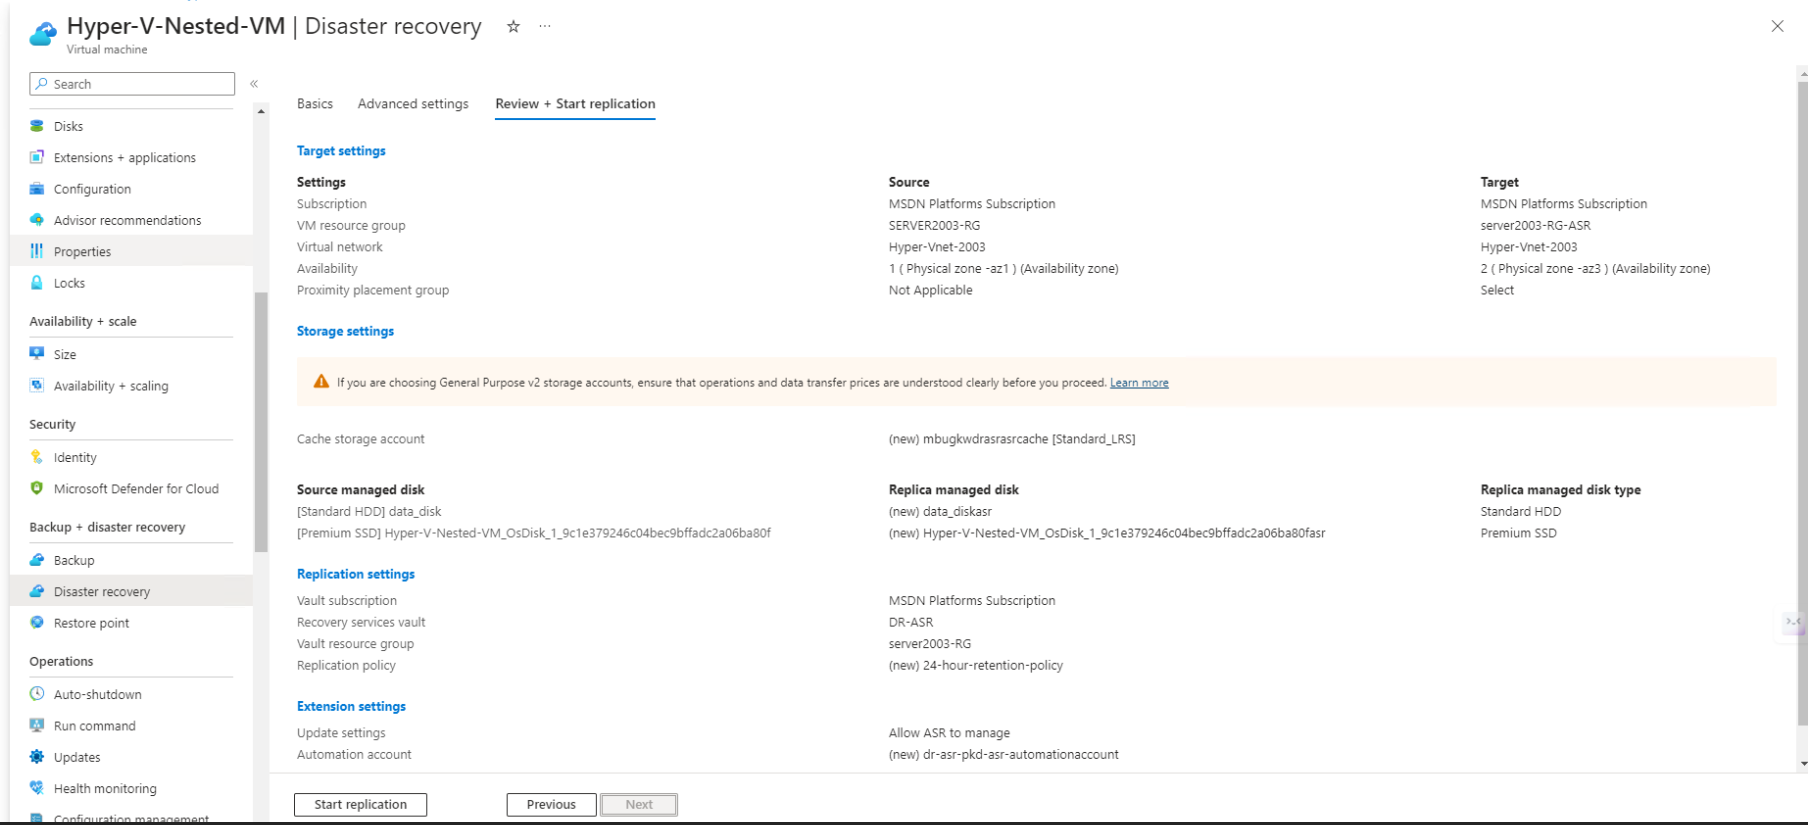Click the cache storage account mbugkwdrasrcache value

pos(1012,439)
